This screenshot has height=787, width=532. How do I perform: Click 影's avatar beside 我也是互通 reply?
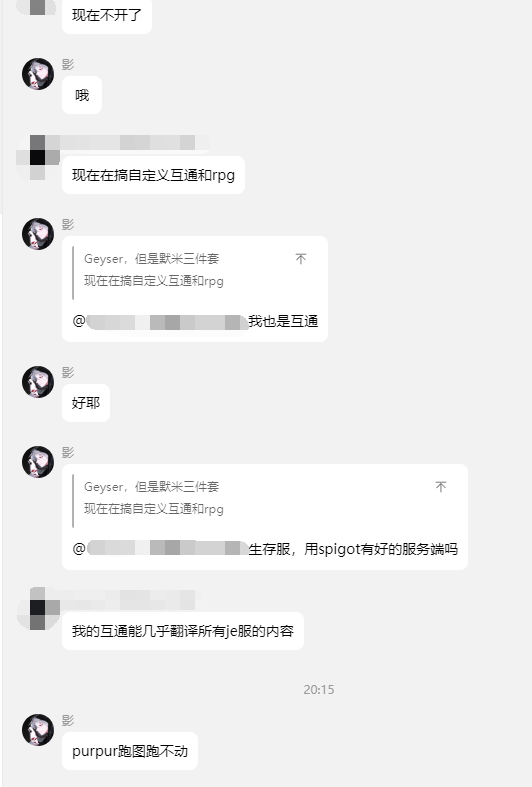point(38,234)
